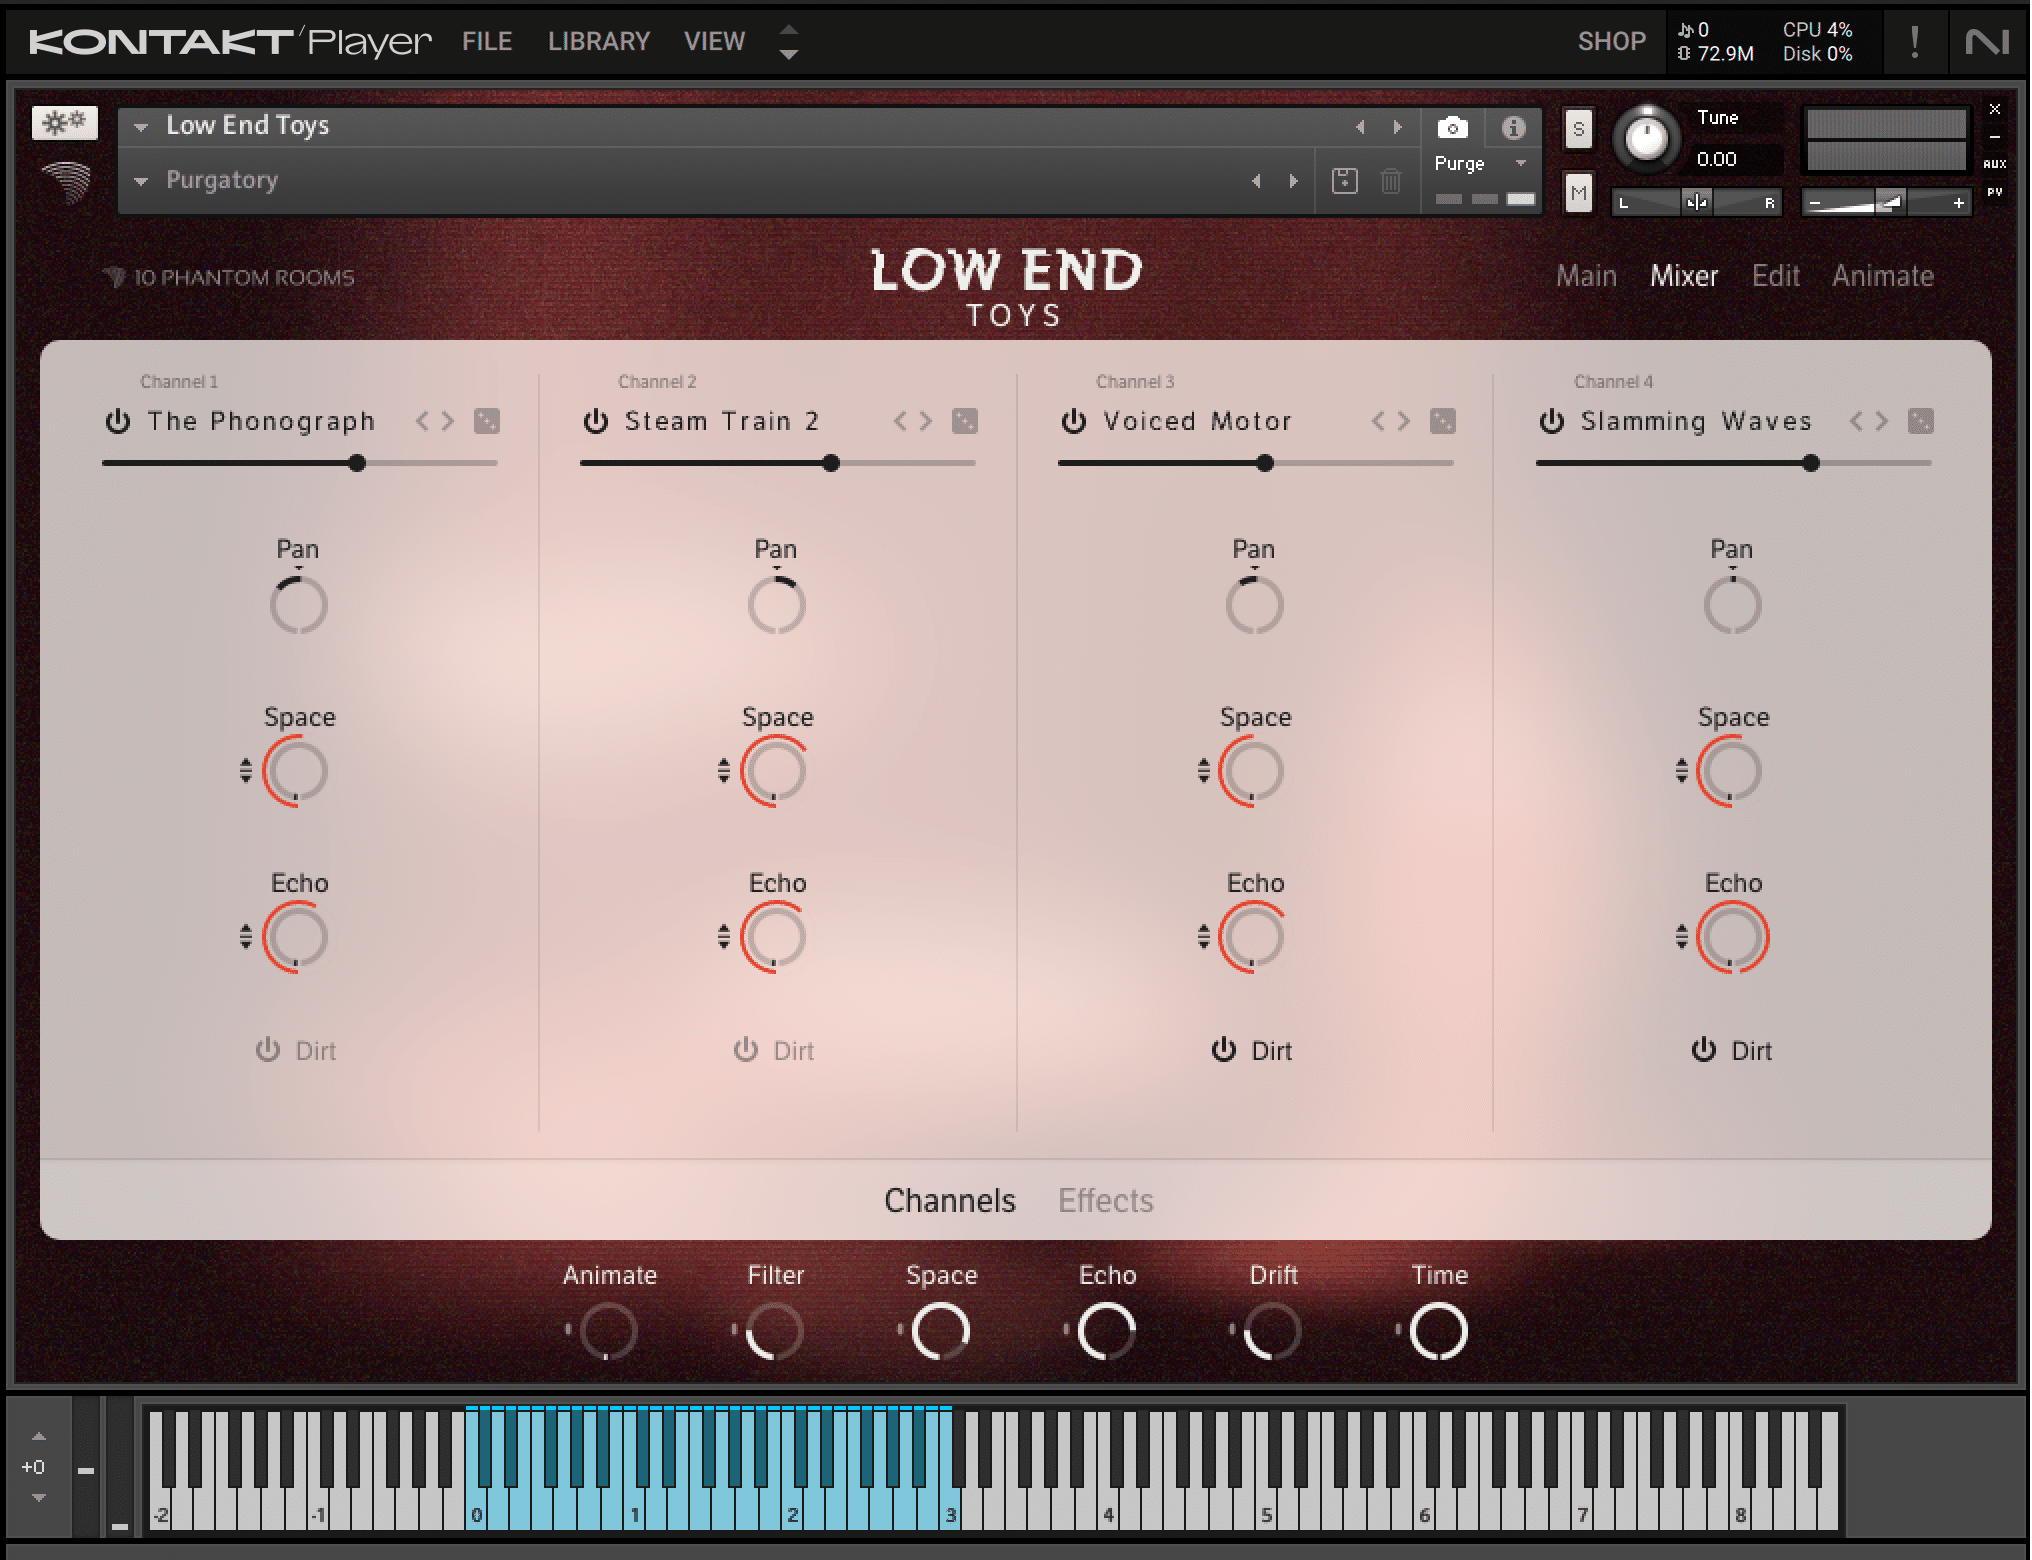Go to previous instrument arrow

[1360, 127]
